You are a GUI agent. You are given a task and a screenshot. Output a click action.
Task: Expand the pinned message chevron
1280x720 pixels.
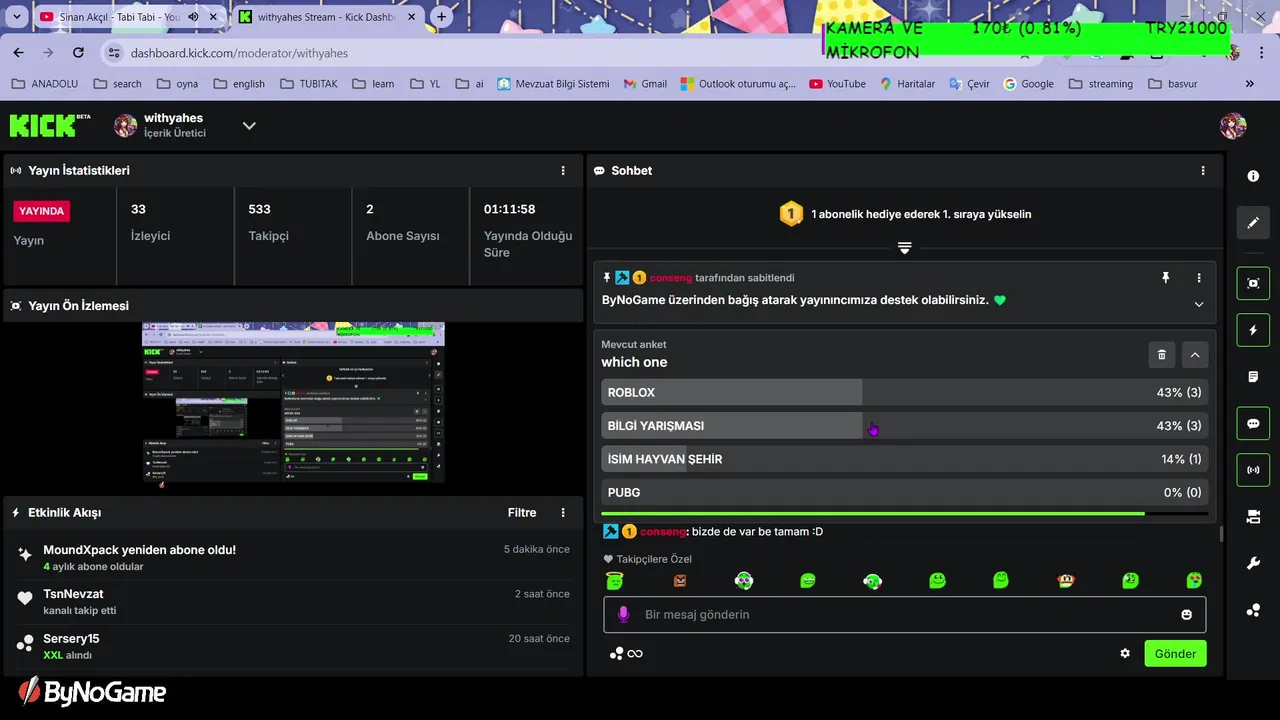pos(1199,304)
